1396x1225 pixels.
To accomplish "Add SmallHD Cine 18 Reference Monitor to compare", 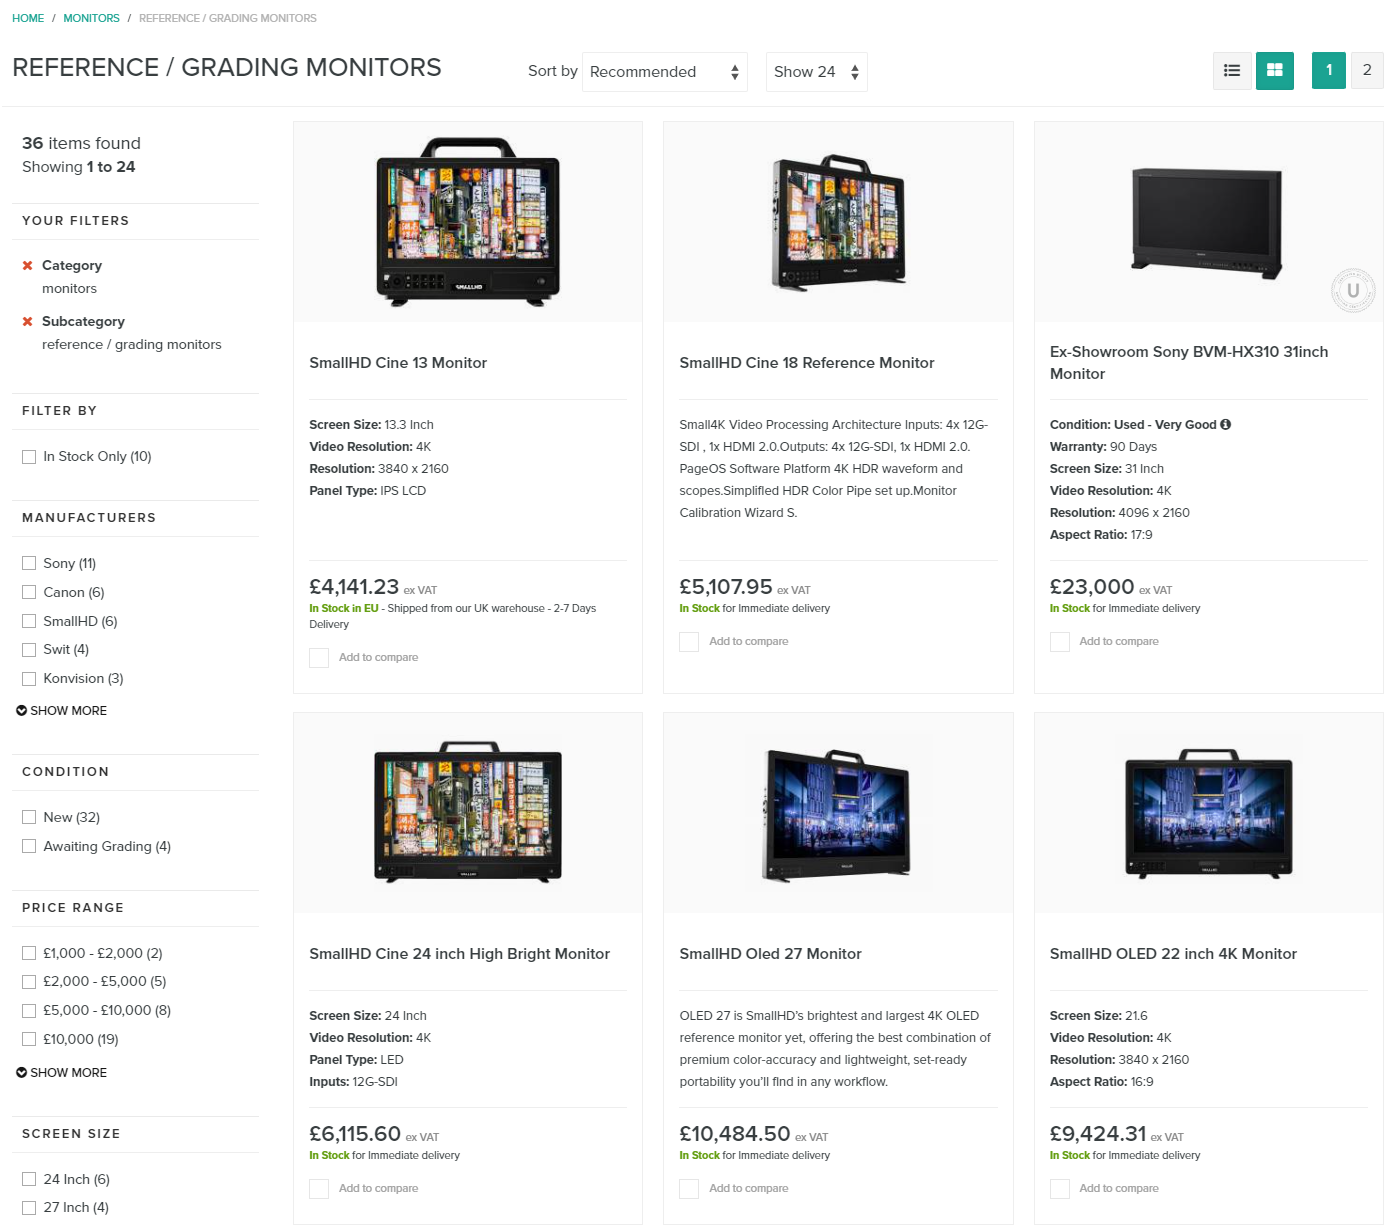I will pyautogui.click(x=689, y=642).
